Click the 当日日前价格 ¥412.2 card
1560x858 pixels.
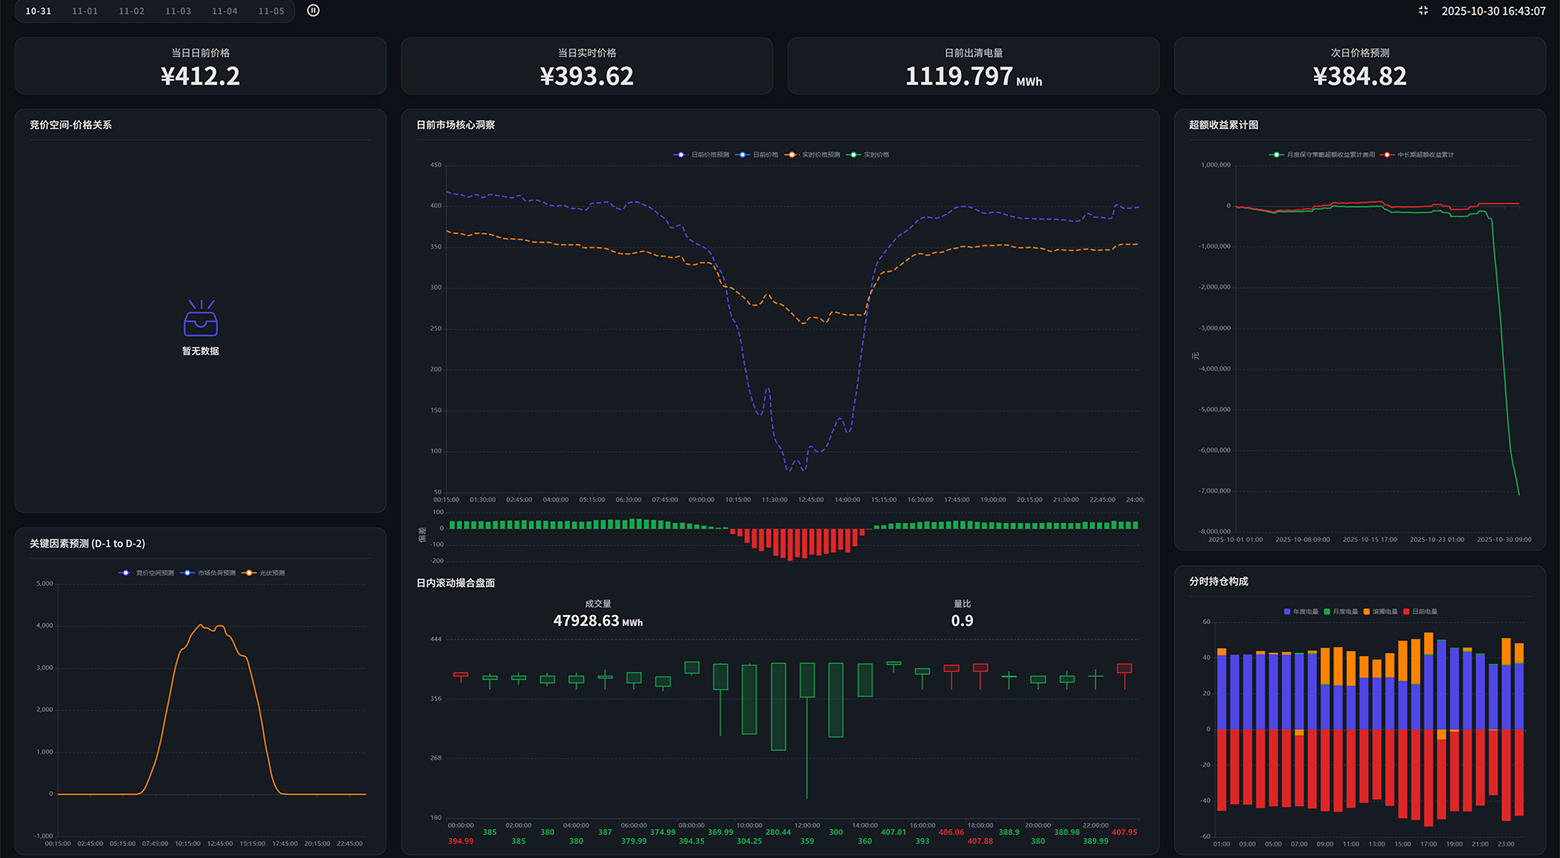click(x=200, y=67)
